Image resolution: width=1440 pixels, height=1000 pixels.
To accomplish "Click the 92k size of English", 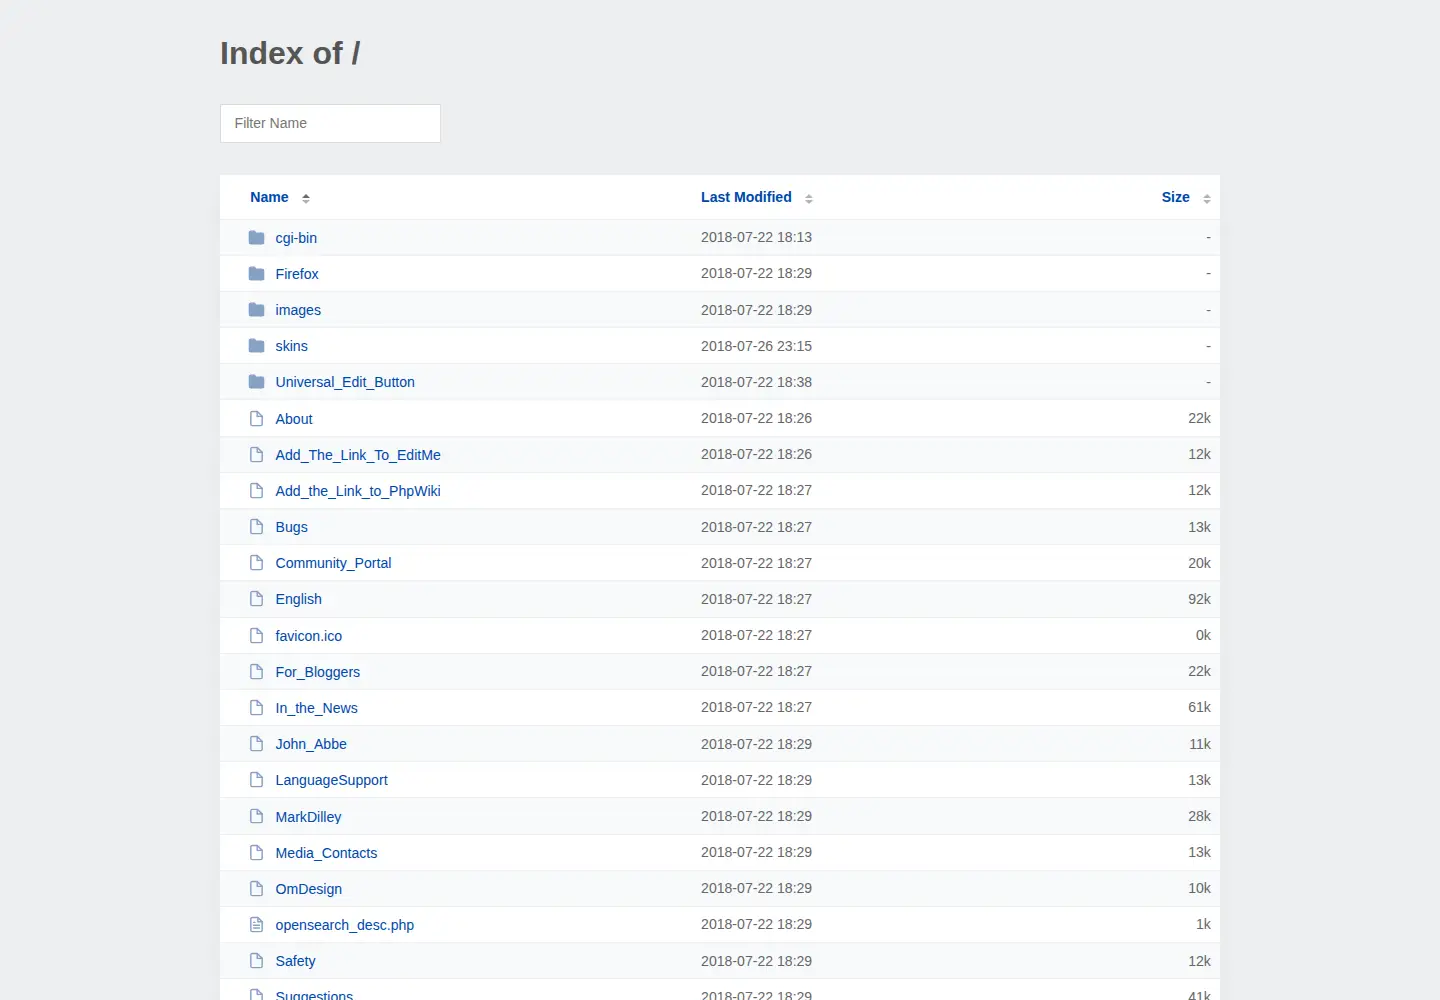I will pyautogui.click(x=1199, y=599).
